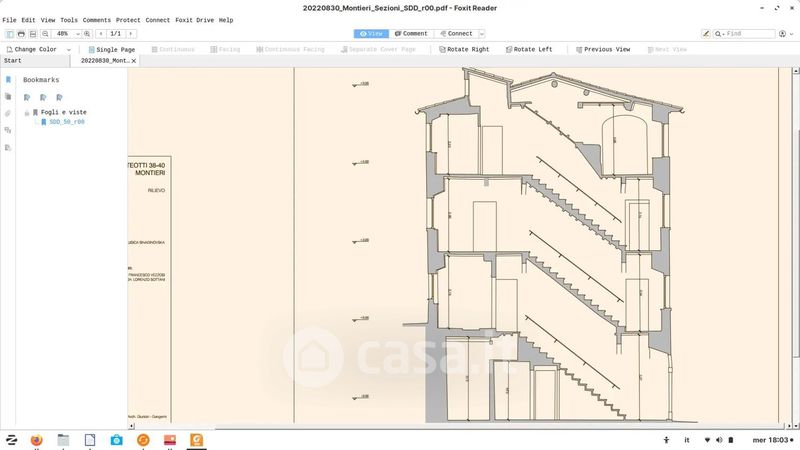800x450 pixels.
Task: Open the Attachments paperclip panel icon
Action: click(x=8, y=113)
